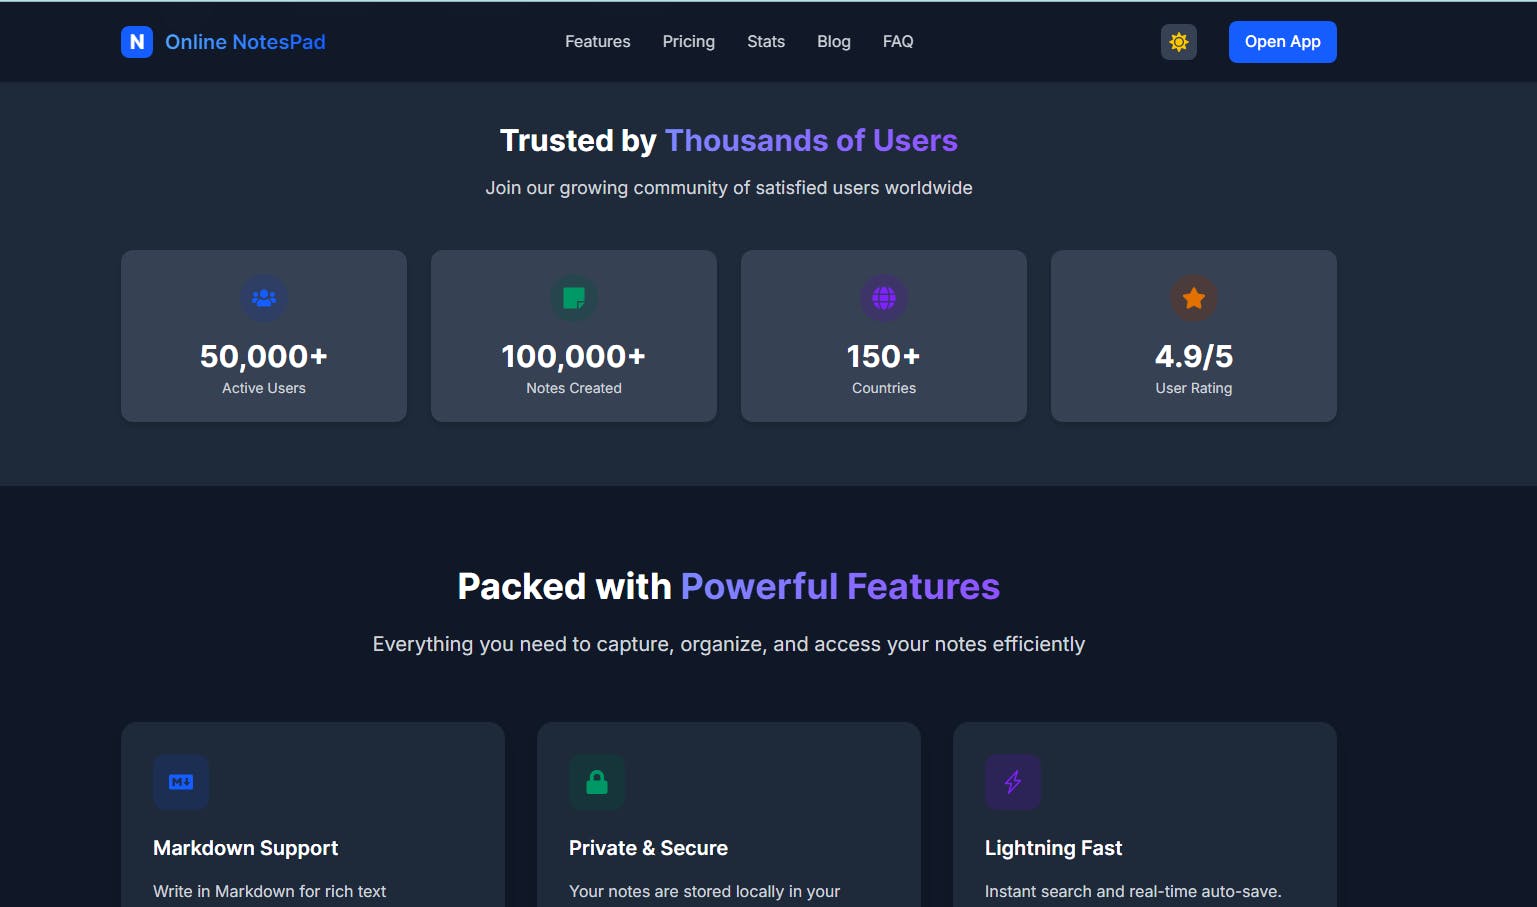Select the 50,000+ Active Users card
The width and height of the screenshot is (1537, 907).
coord(264,336)
